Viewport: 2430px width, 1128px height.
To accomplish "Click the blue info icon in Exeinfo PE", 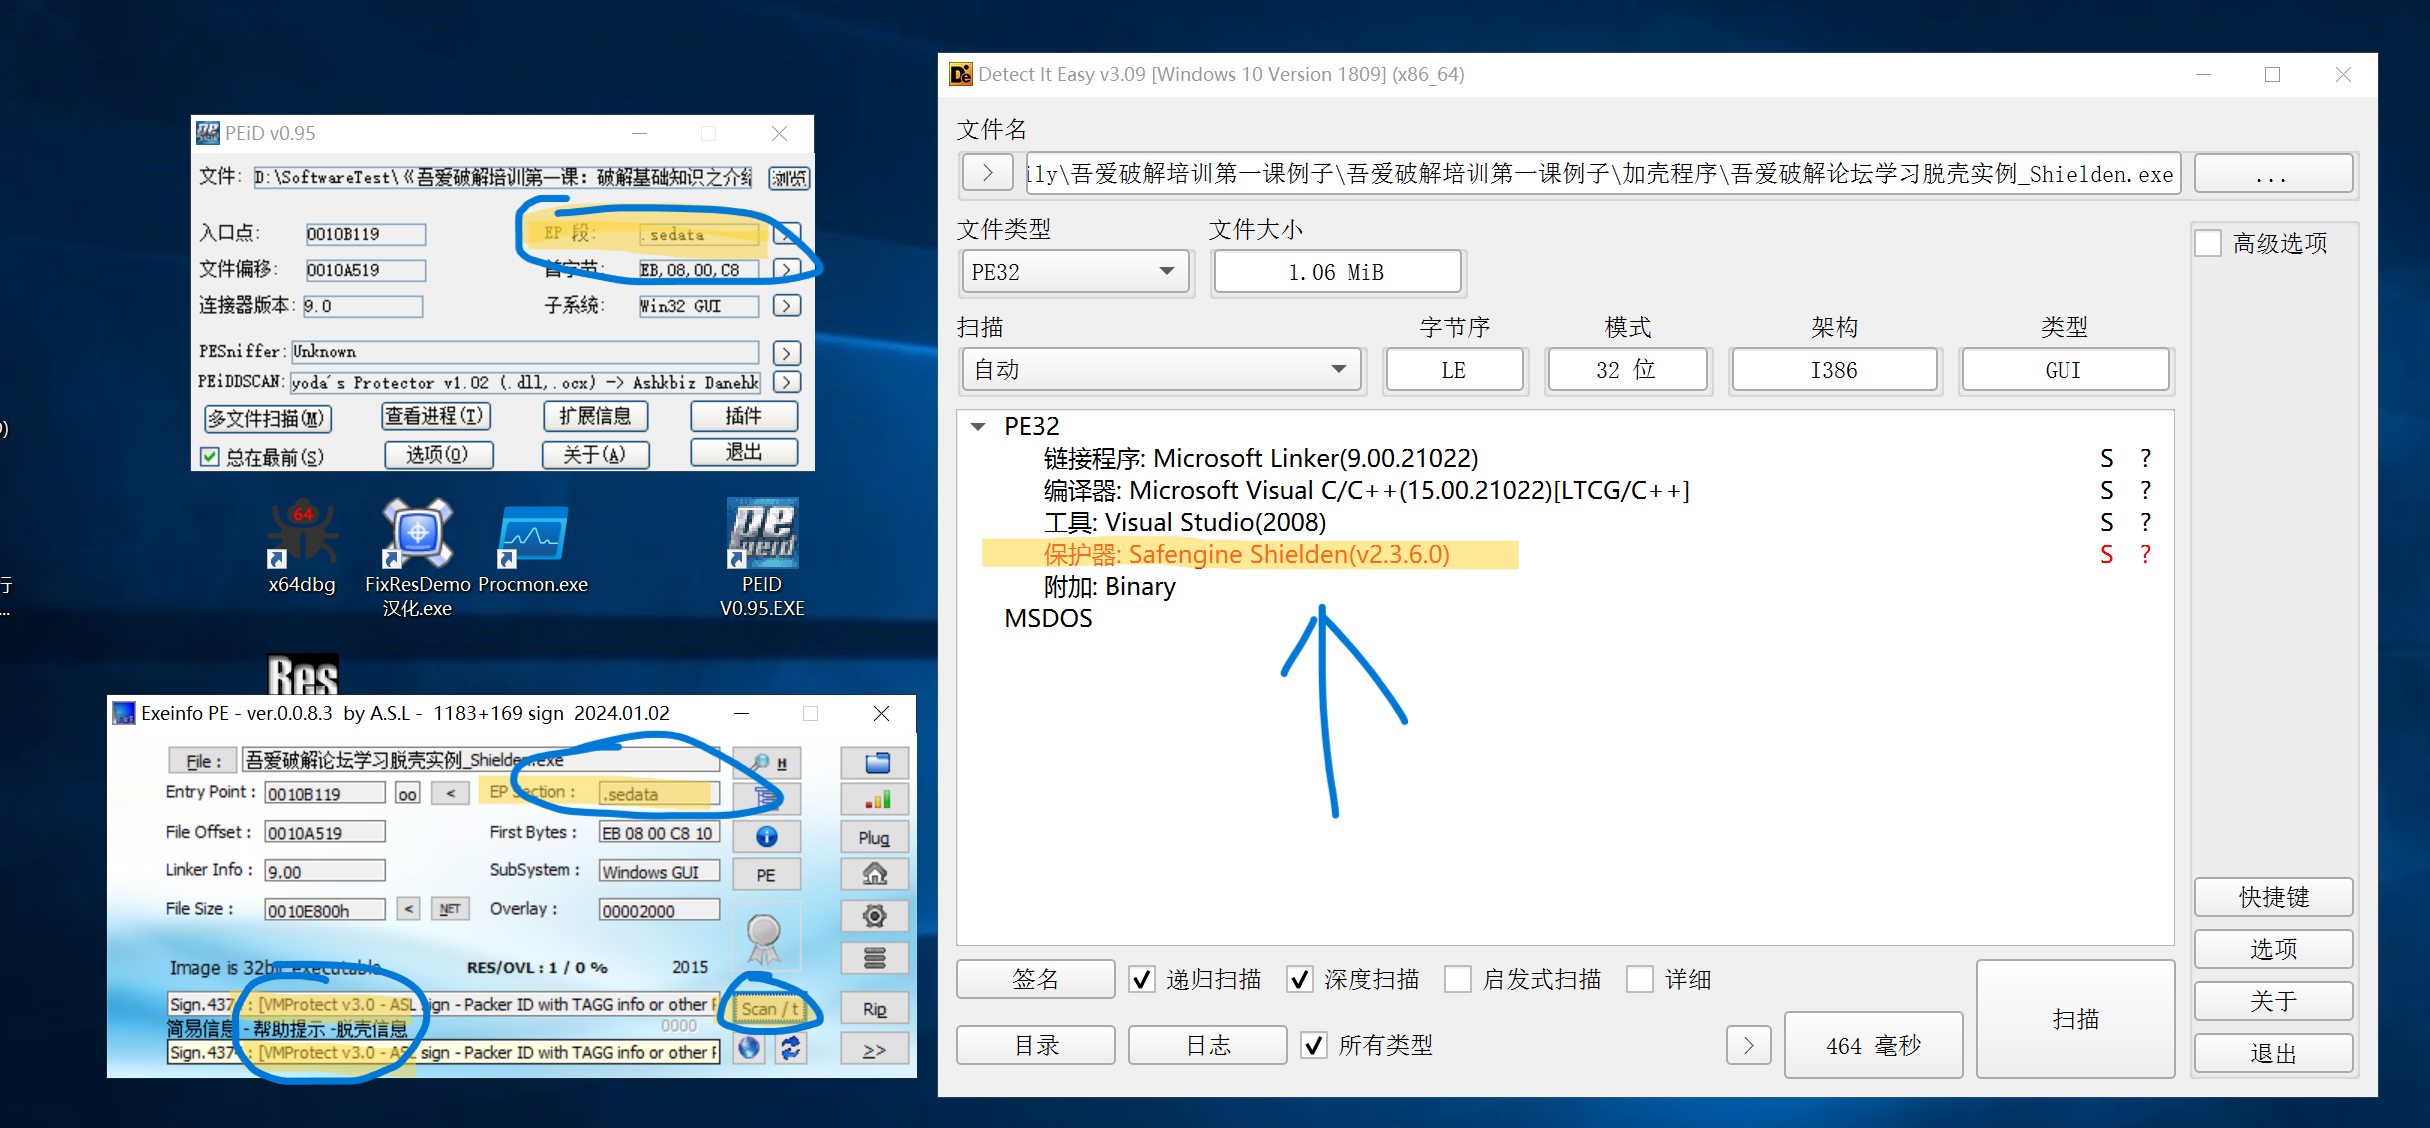I will [767, 836].
